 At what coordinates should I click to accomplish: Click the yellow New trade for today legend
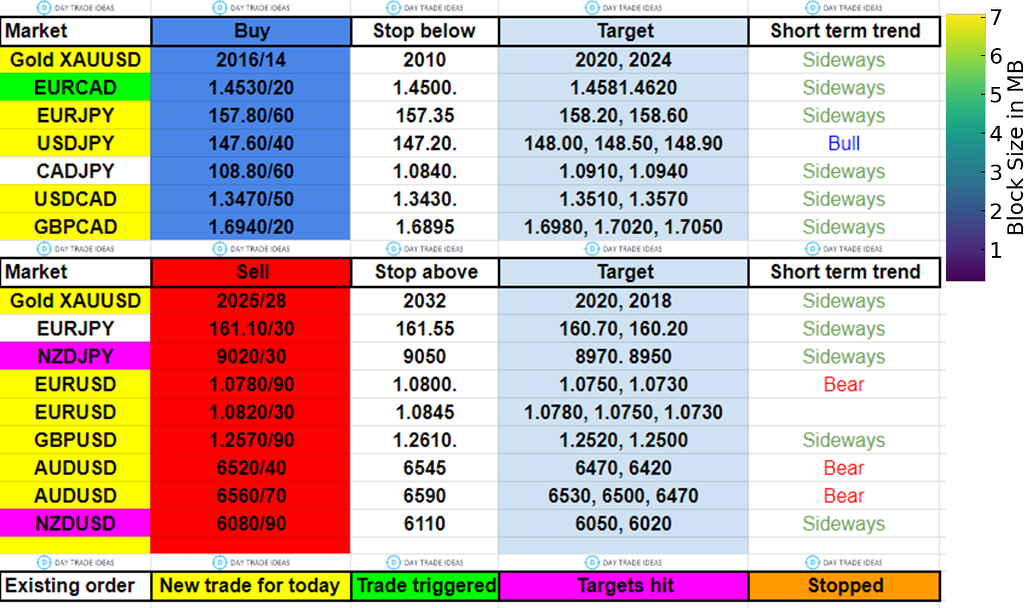[x=250, y=586]
